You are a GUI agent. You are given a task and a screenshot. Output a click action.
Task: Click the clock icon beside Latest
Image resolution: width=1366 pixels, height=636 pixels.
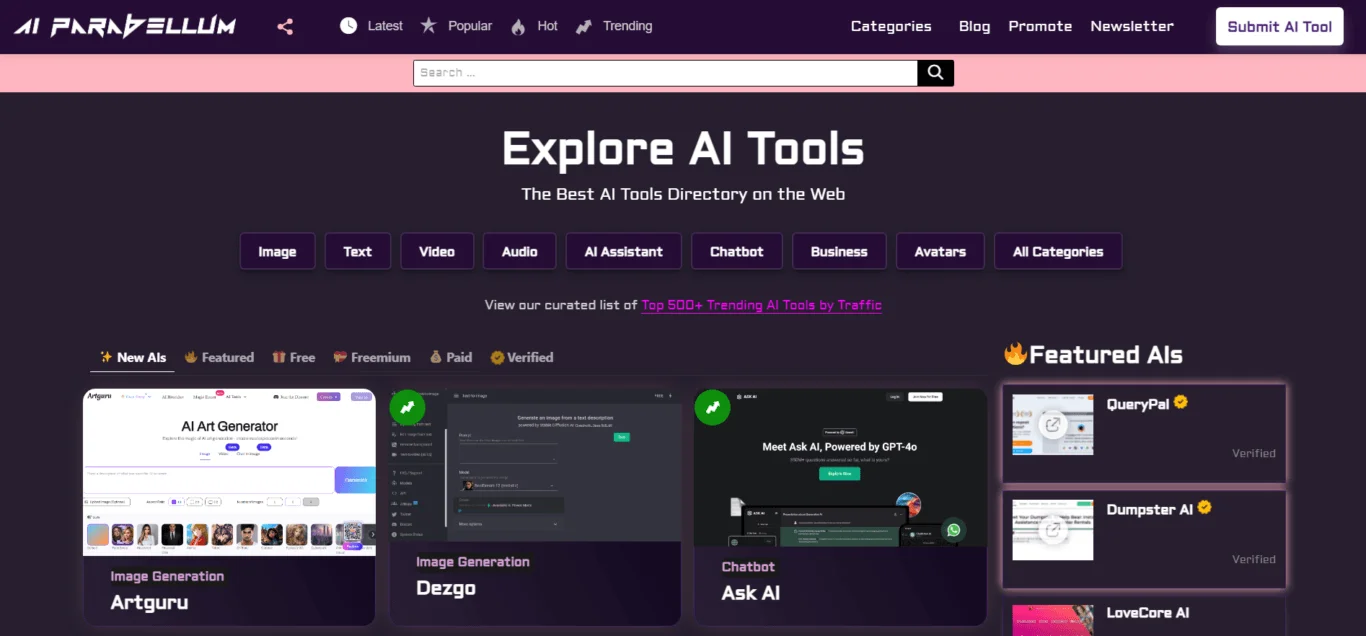point(348,26)
